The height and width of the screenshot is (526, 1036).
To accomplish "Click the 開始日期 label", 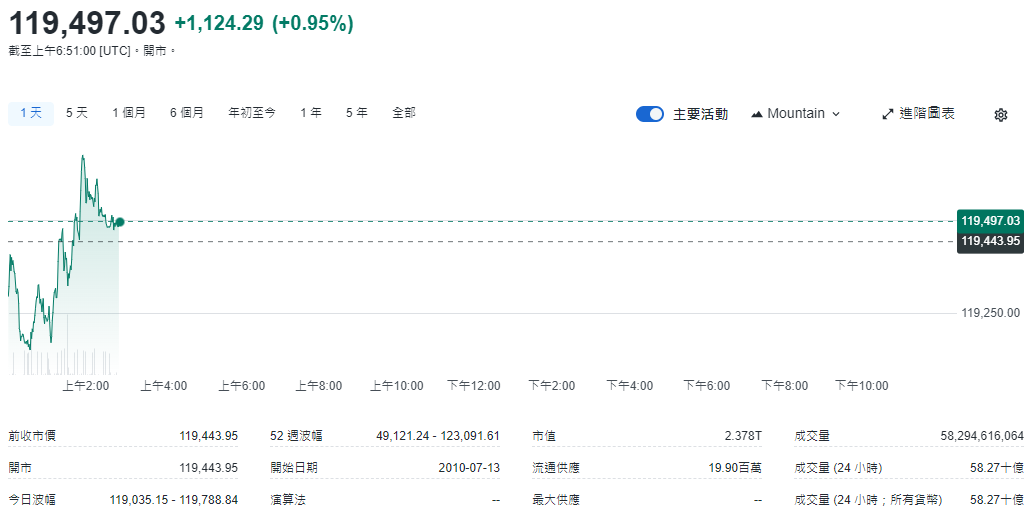I will [x=294, y=468].
